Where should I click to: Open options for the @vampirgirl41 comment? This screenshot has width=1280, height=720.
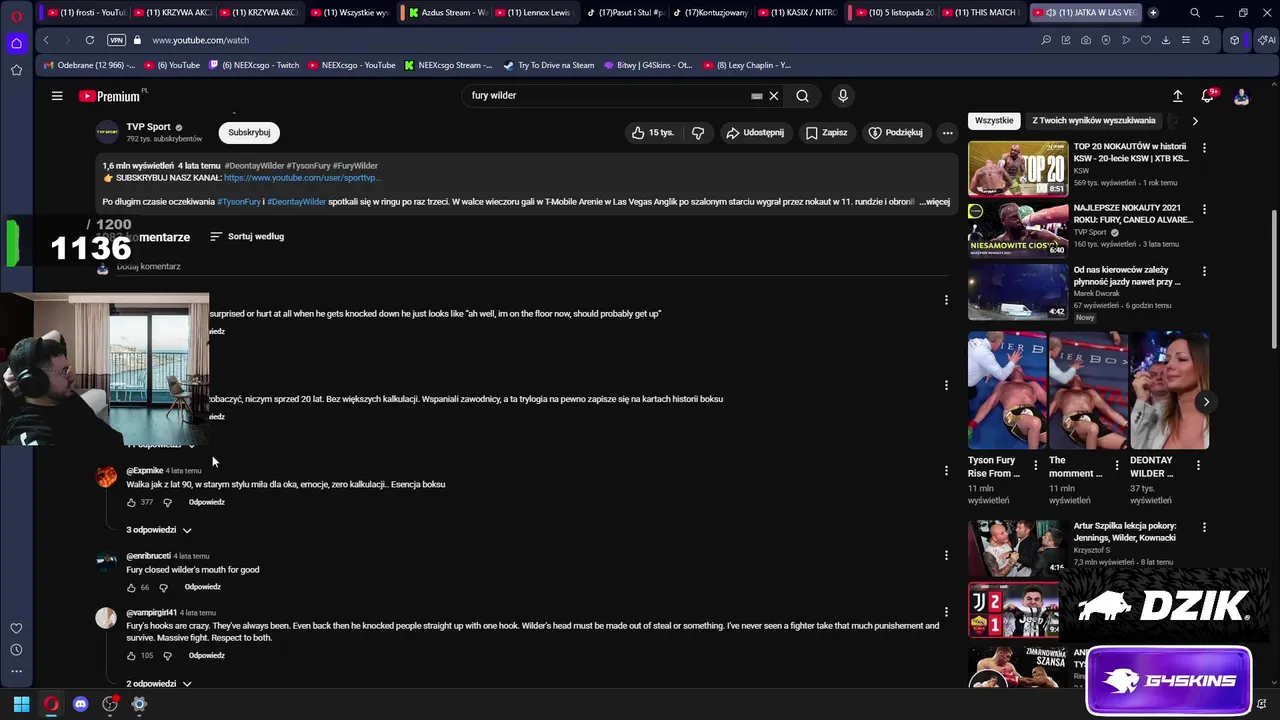click(946, 612)
